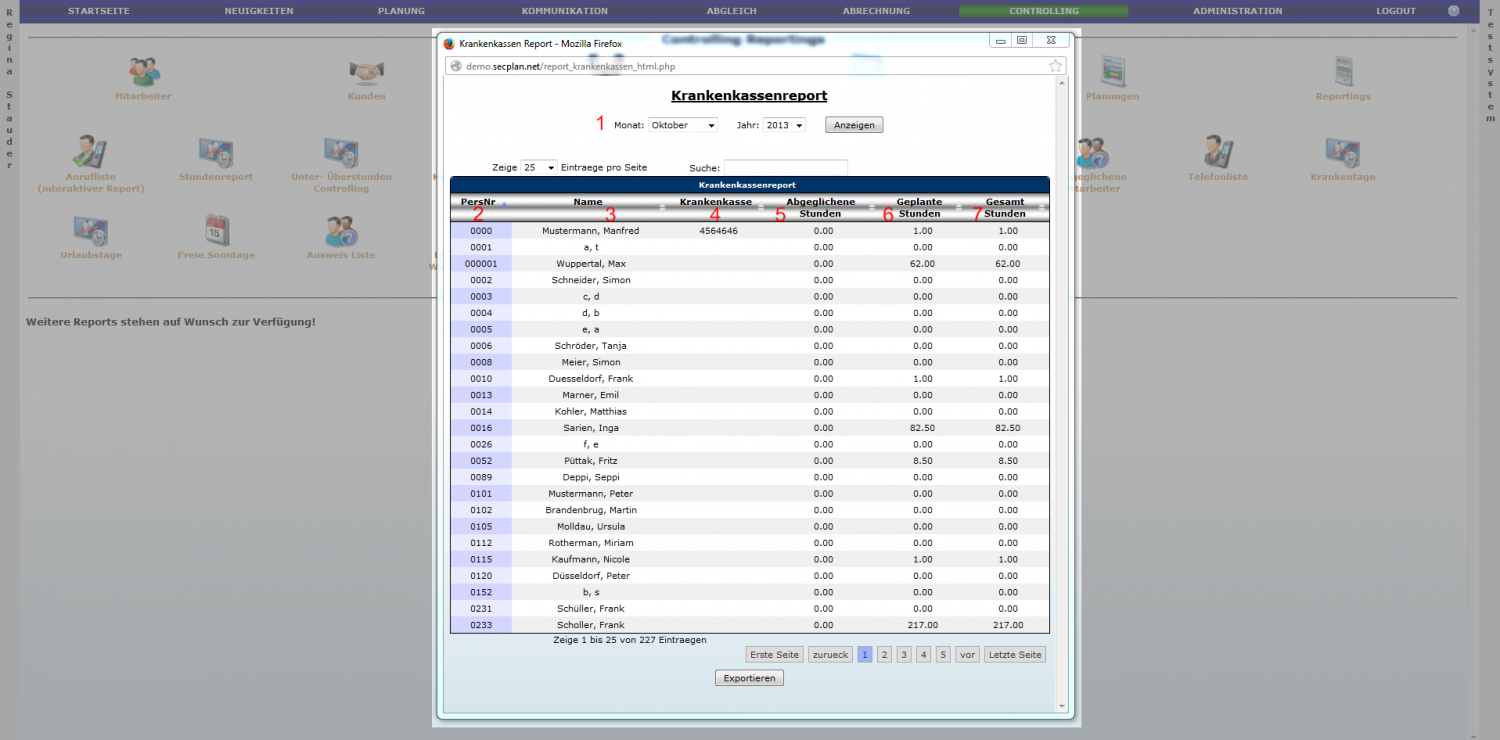This screenshot has width=1500, height=740.
Task: Open ABGLEICH menu item
Action: pyautogui.click(x=732, y=11)
